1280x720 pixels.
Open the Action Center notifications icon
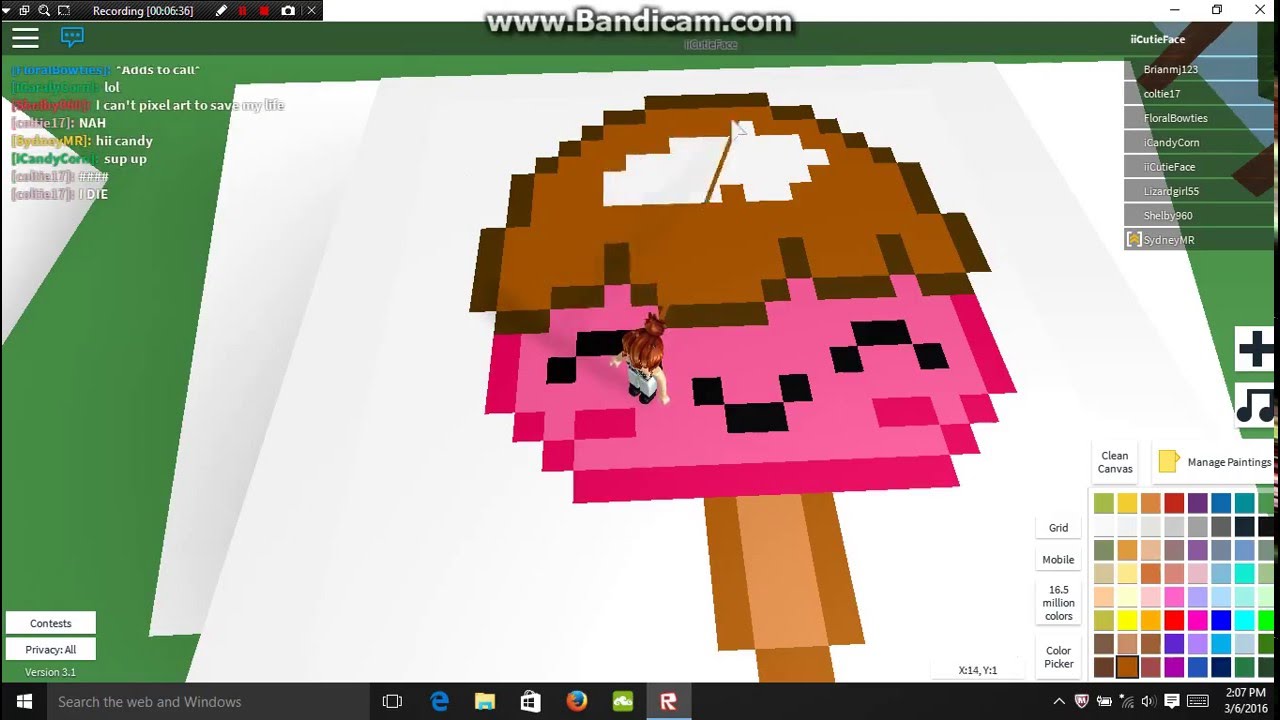point(1171,702)
